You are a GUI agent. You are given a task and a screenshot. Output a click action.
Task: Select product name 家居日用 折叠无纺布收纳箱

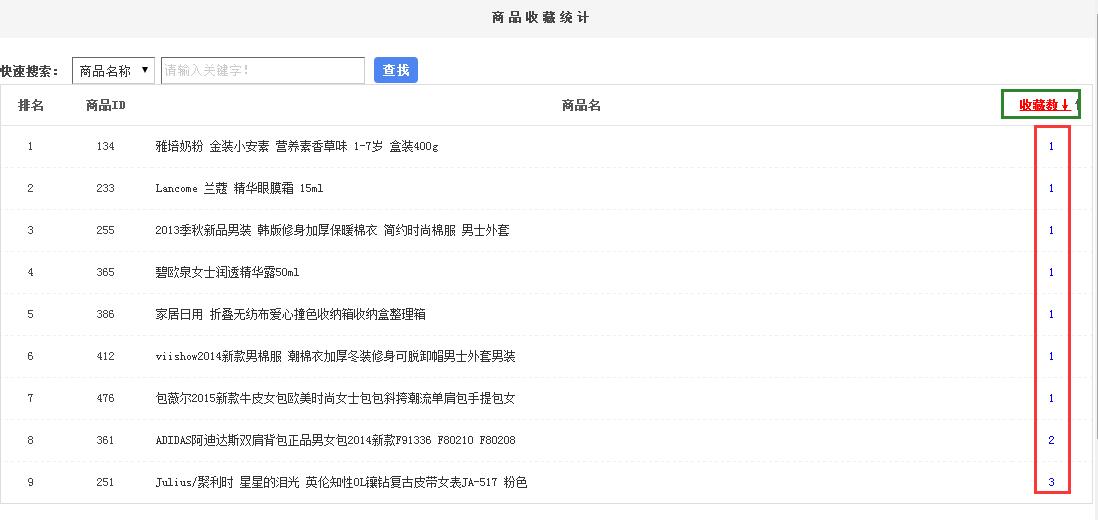[x=291, y=314]
